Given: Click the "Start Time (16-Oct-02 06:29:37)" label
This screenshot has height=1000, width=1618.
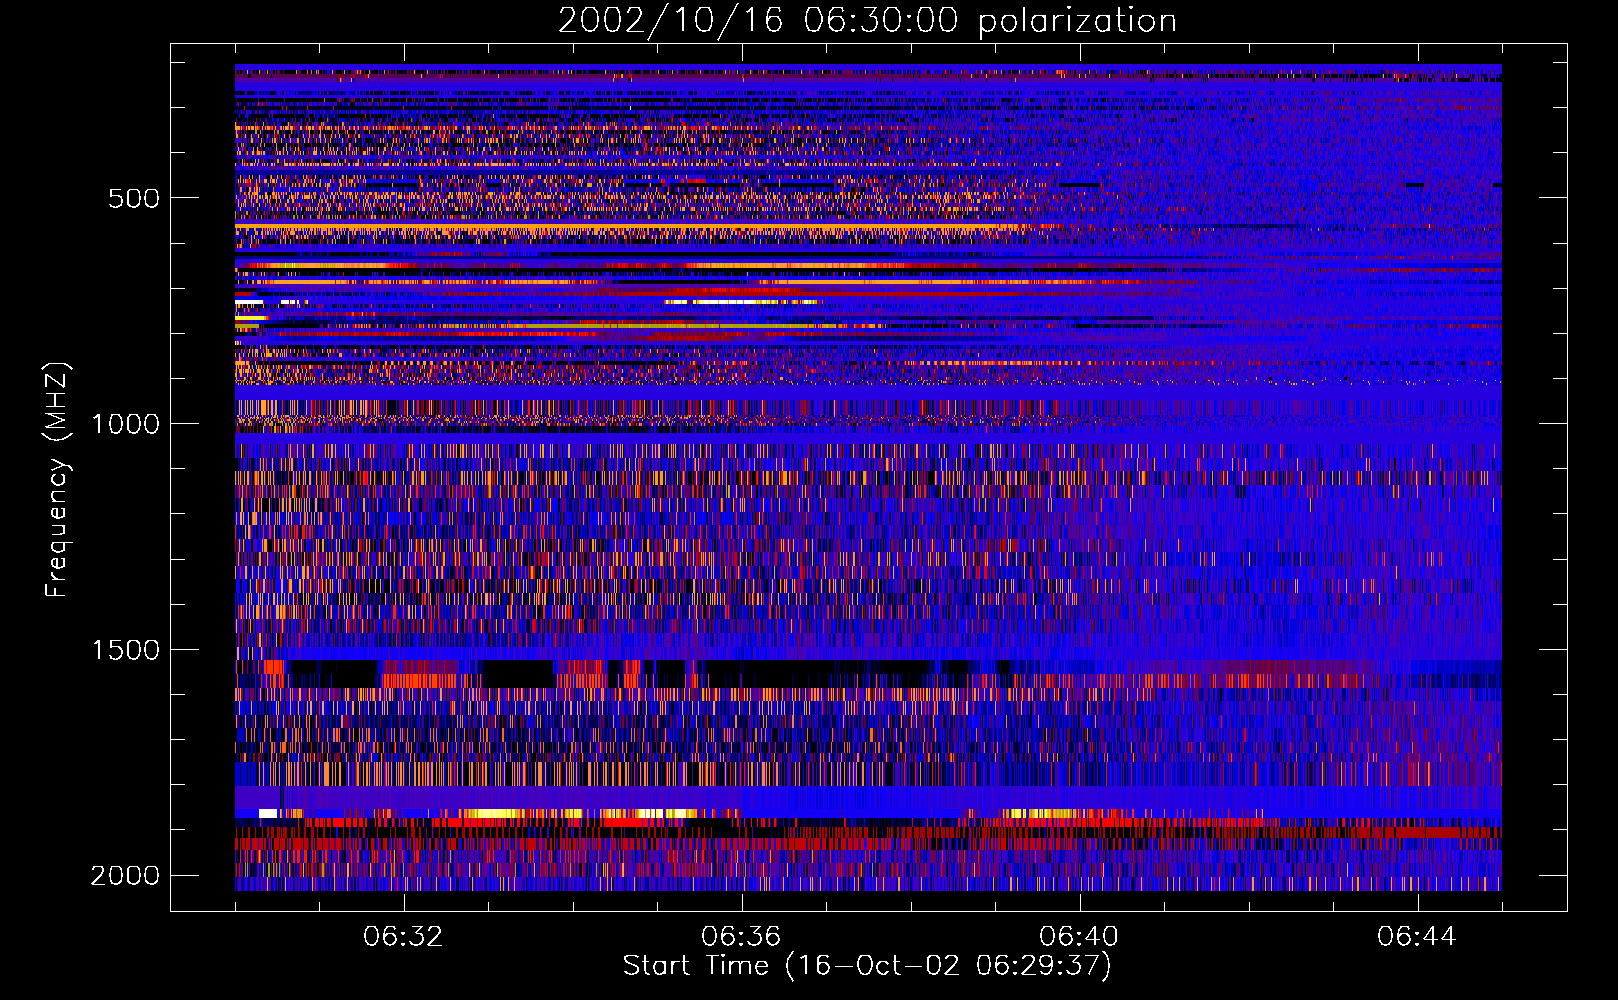Looking at the screenshot, I should click(867, 965).
